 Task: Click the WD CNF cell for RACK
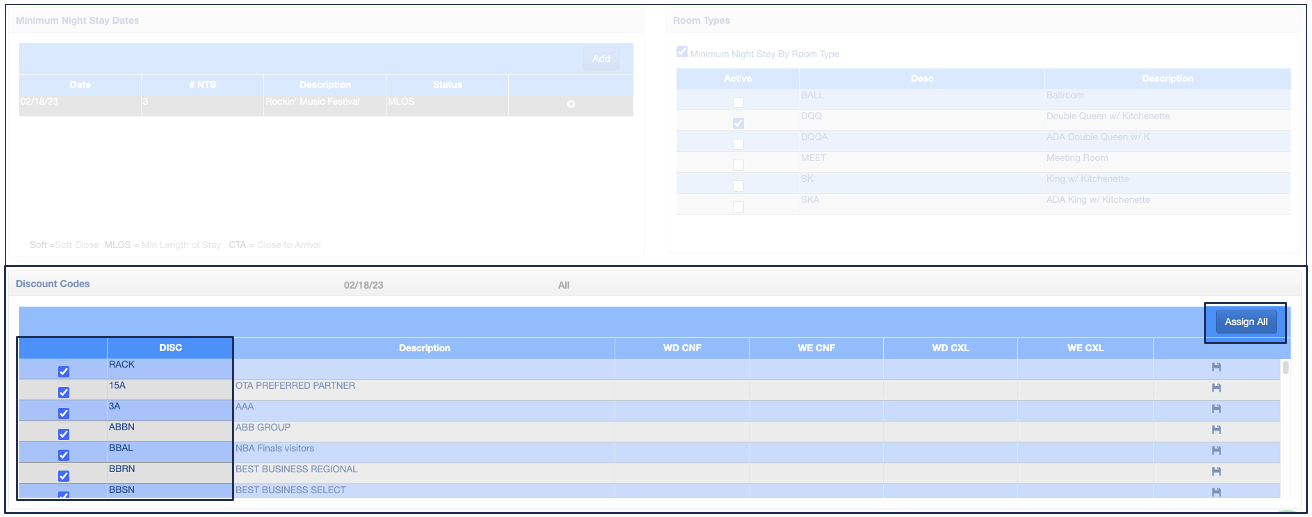681,369
